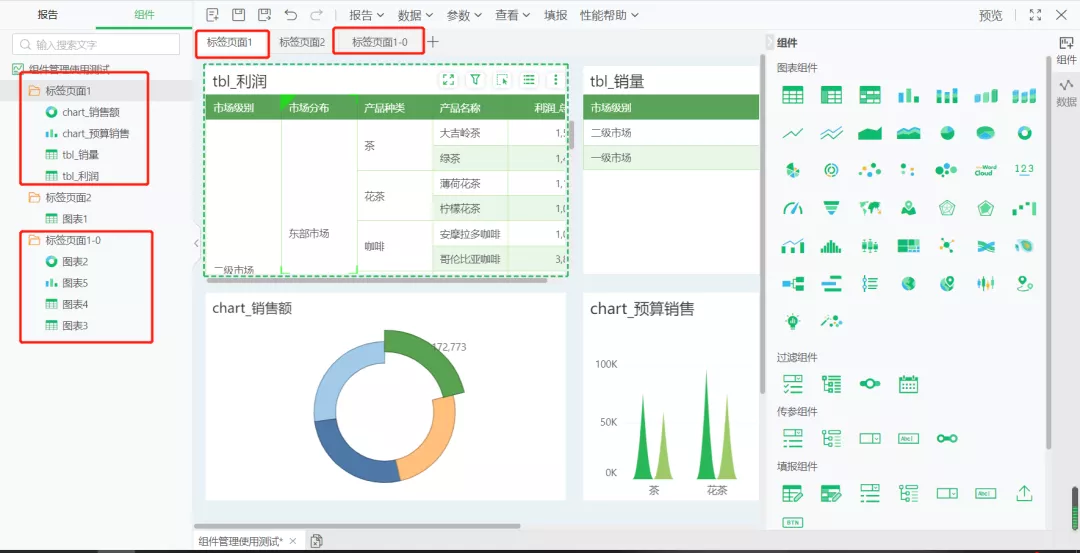Screen dimensions: 1080x553
Task: Open the 报告 dropdown menu
Action: (x=366, y=14)
